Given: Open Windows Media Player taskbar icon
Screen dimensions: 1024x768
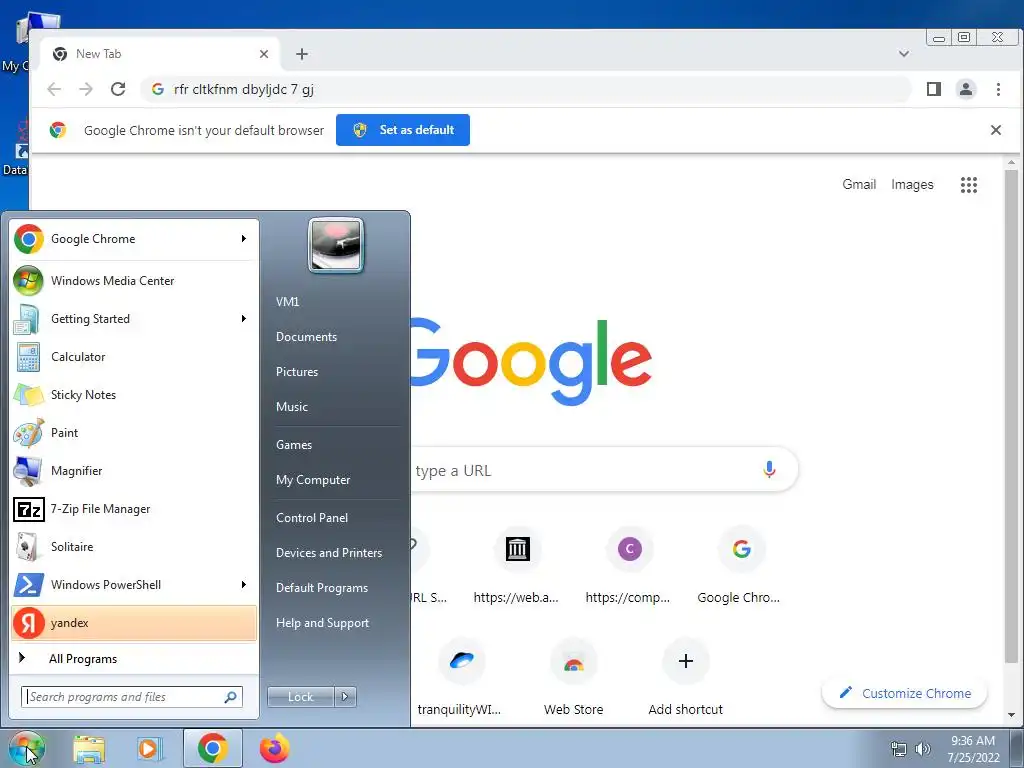Looking at the screenshot, I should tap(150, 748).
